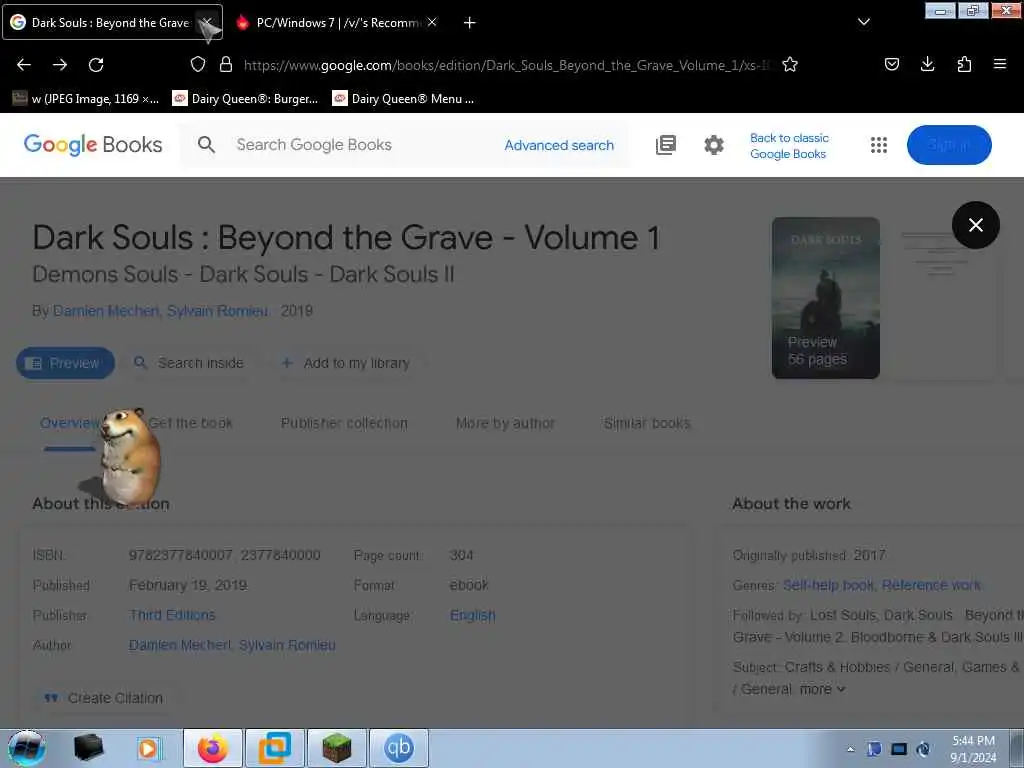Launch the media player taskbar icon

[x=148, y=748]
